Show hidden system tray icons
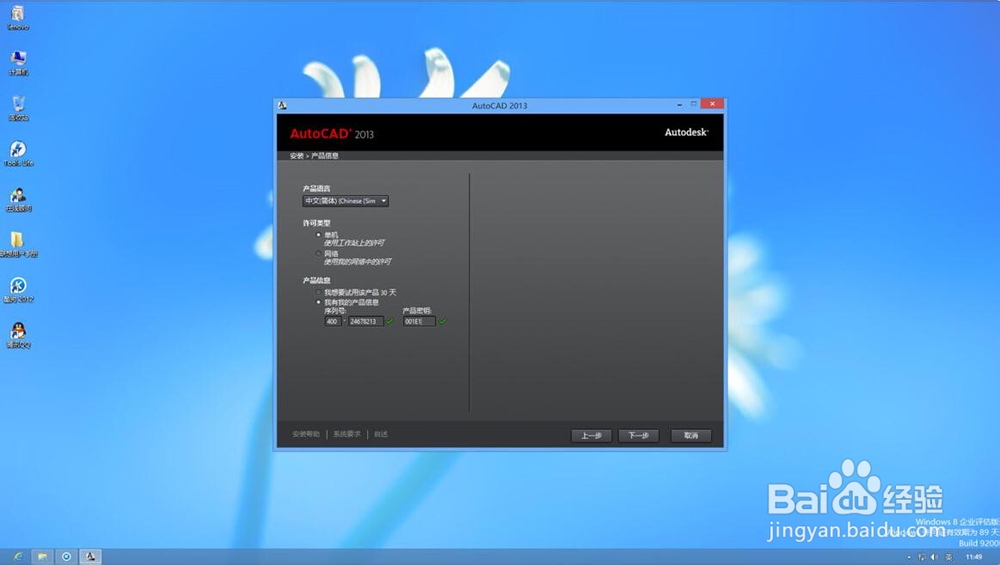The height and width of the screenshot is (565, 1000). 909,557
